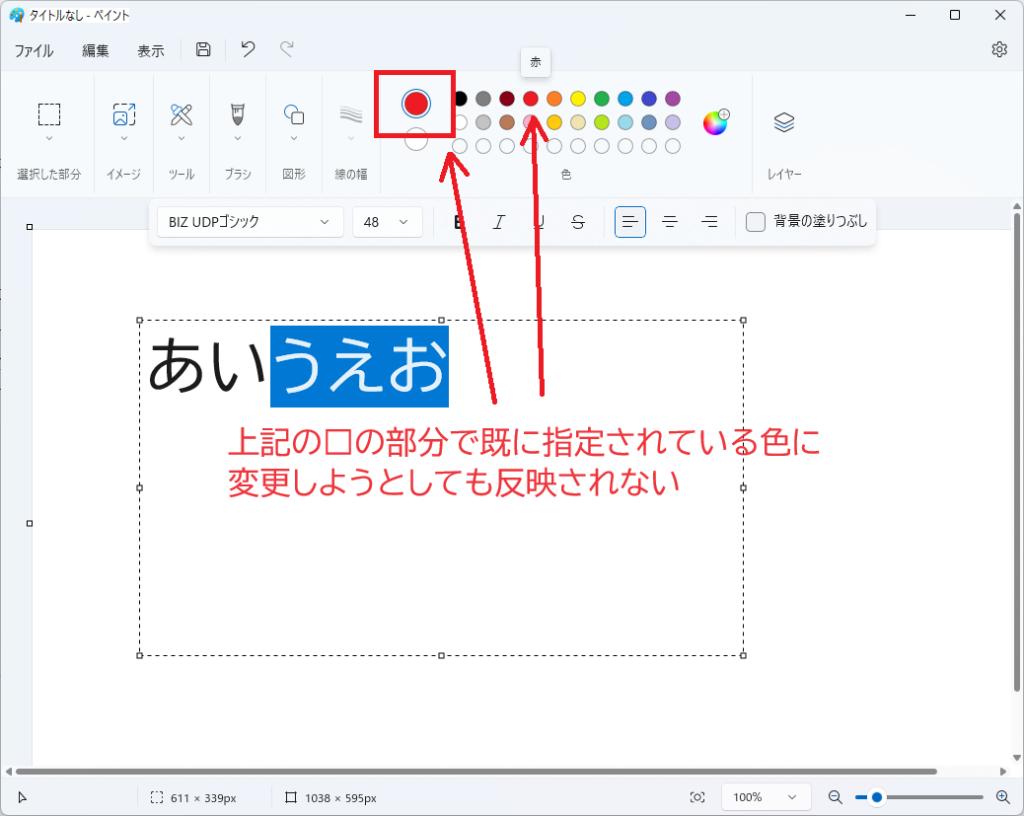Pick the gold color swatch
The height and width of the screenshot is (816, 1024).
tap(554, 122)
